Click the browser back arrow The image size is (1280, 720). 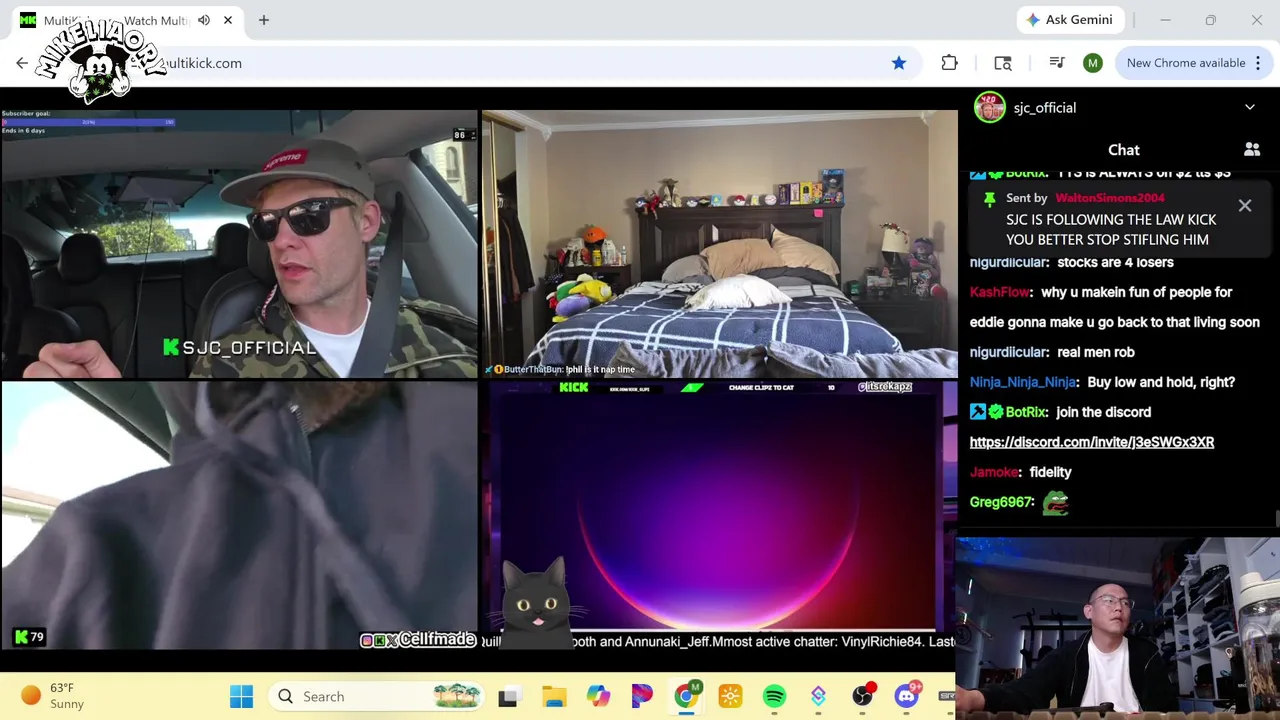(22, 63)
